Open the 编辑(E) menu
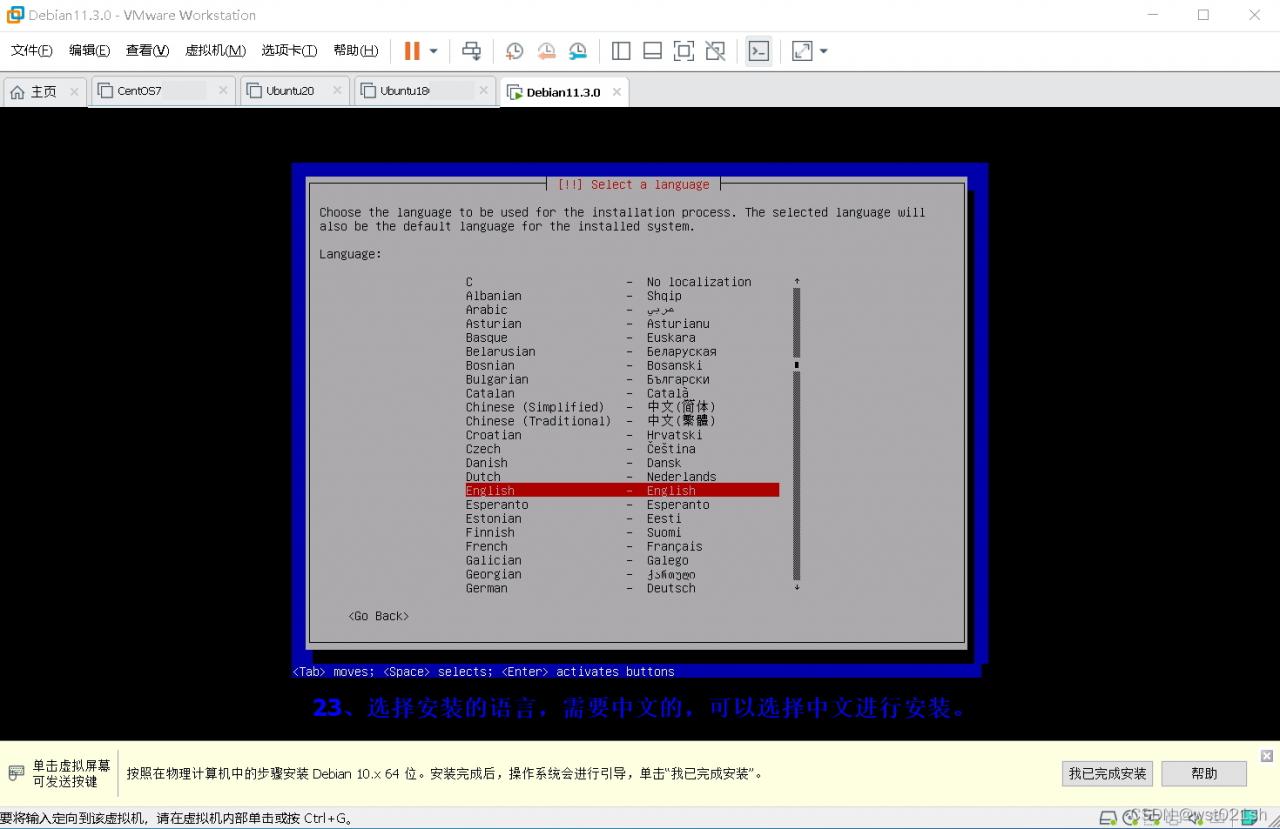The width and height of the screenshot is (1280, 829). tap(89, 51)
